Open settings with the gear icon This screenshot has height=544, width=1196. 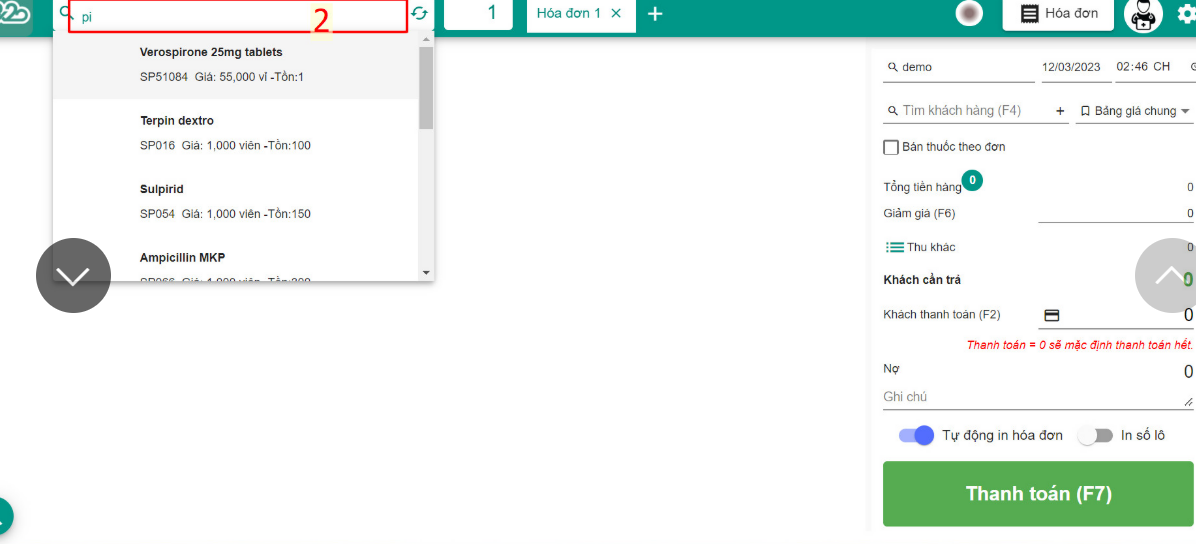[x=1186, y=14]
